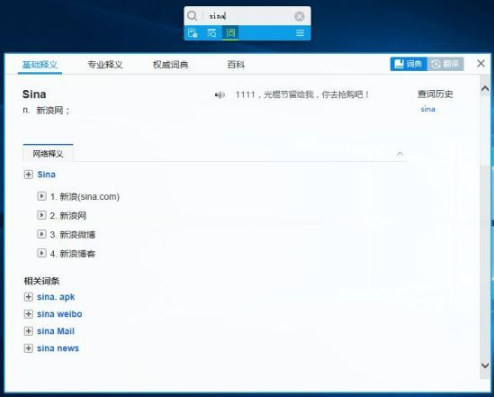
Task: Expand definition 3 新浪微博
Action: pyautogui.click(x=41, y=234)
